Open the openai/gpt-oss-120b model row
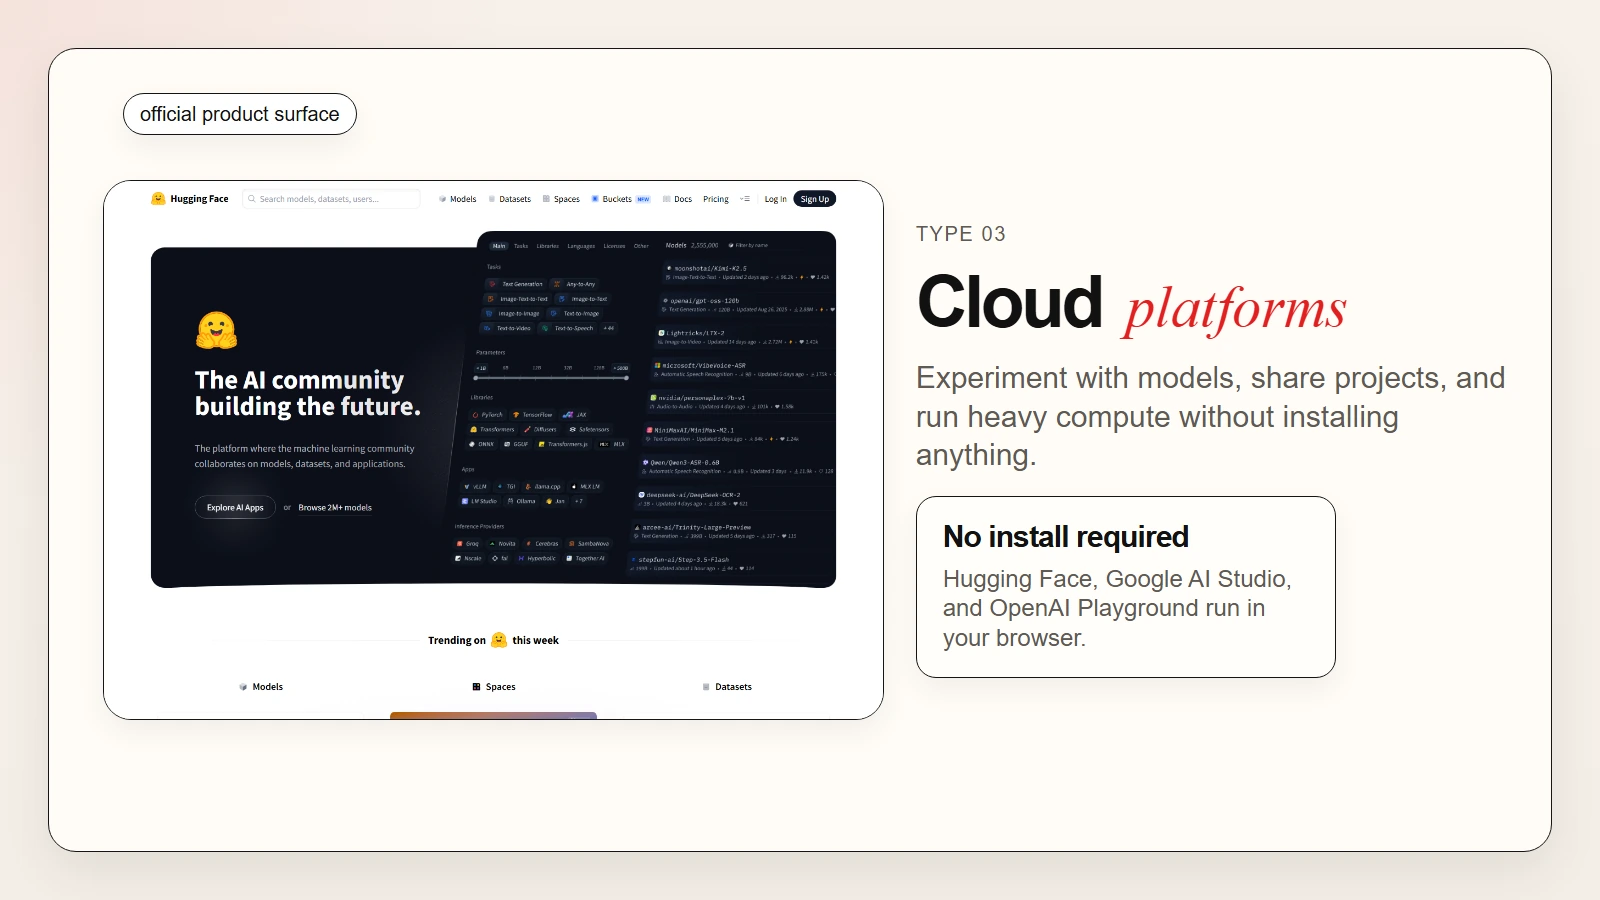The height and width of the screenshot is (900, 1600). tap(747, 305)
